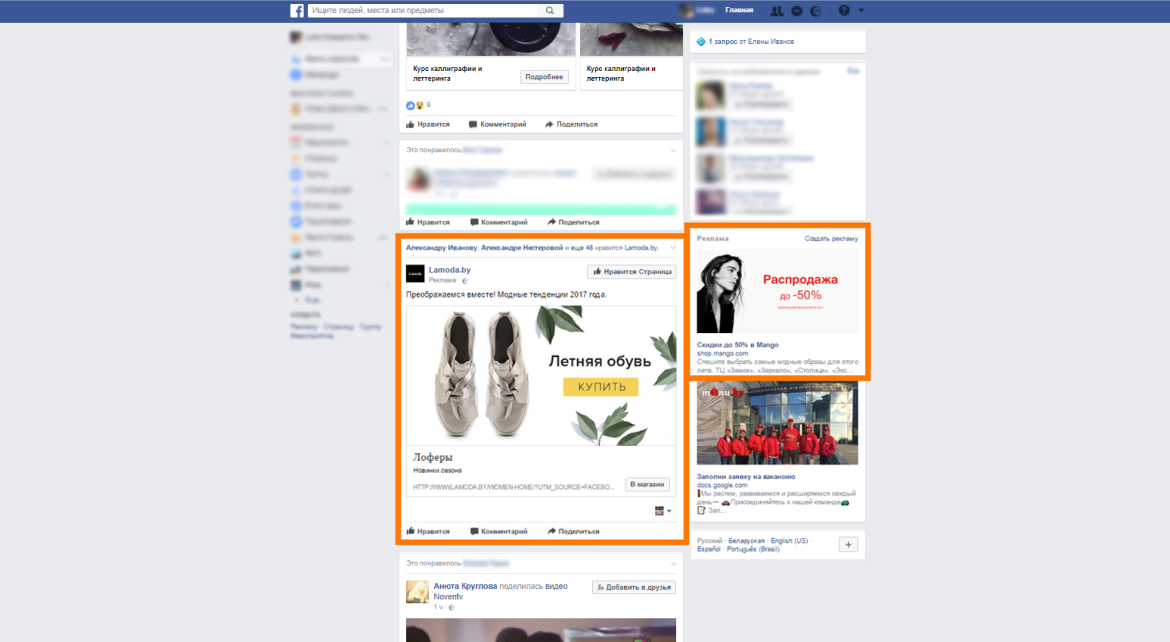Screen dimensions: 1170x642
Task: Open the Lamoda.by post options chevron
Action: (673, 248)
